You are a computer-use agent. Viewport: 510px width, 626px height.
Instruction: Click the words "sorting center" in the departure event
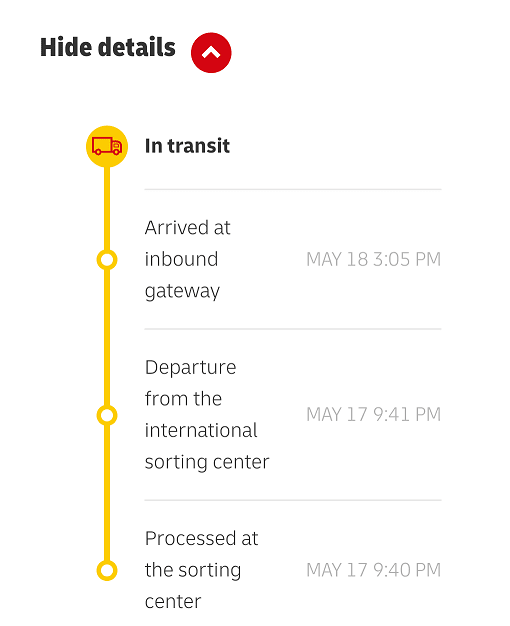tap(207, 462)
